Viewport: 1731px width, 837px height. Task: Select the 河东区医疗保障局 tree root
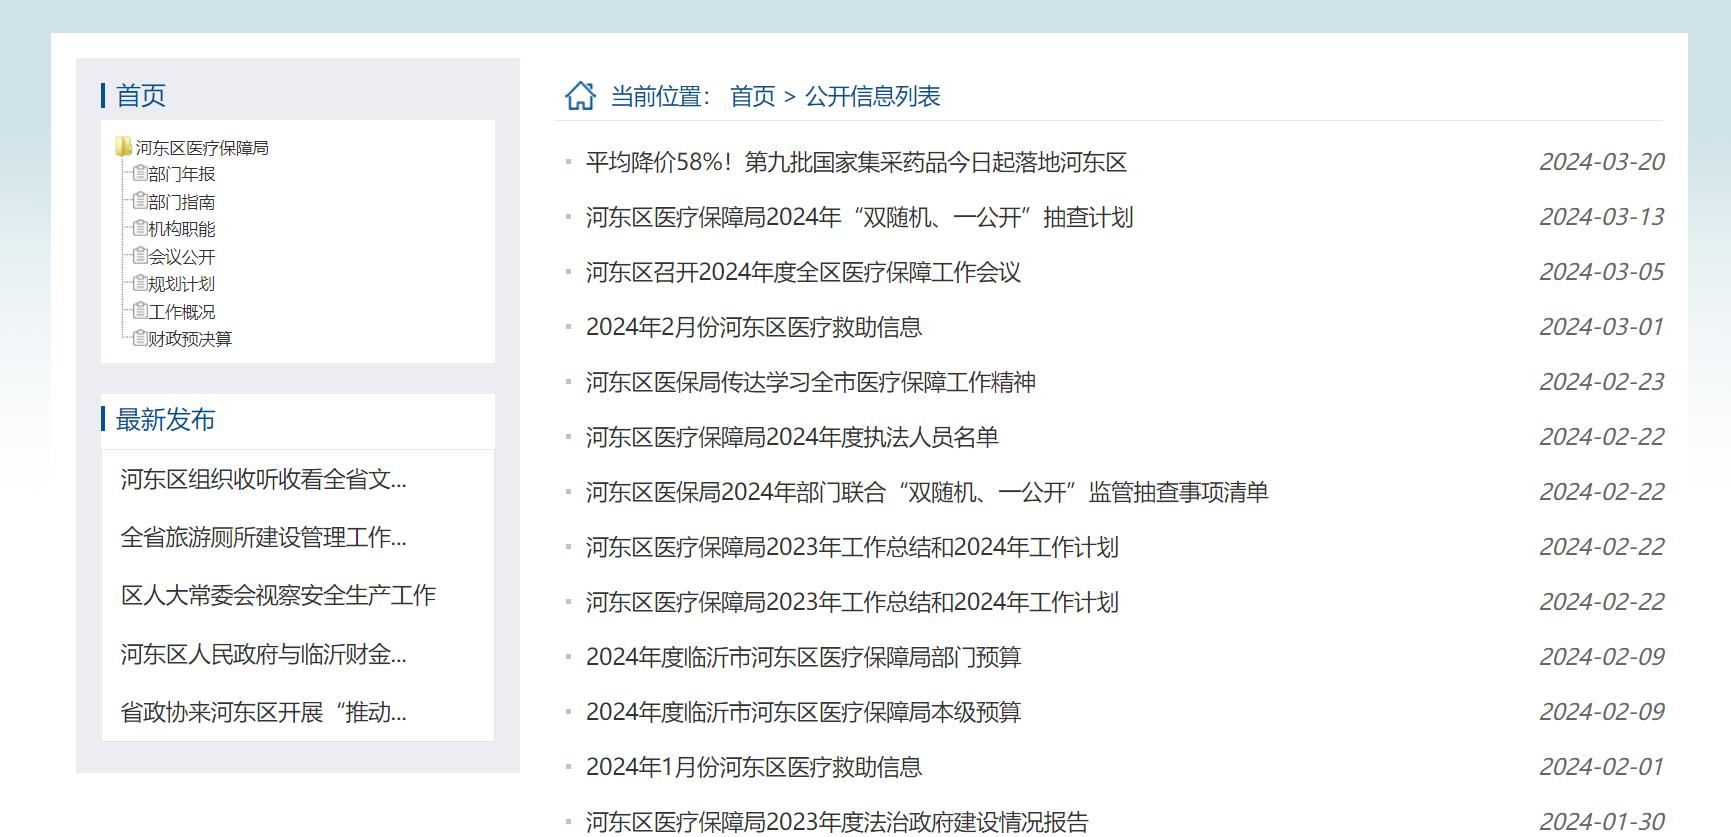coord(202,148)
